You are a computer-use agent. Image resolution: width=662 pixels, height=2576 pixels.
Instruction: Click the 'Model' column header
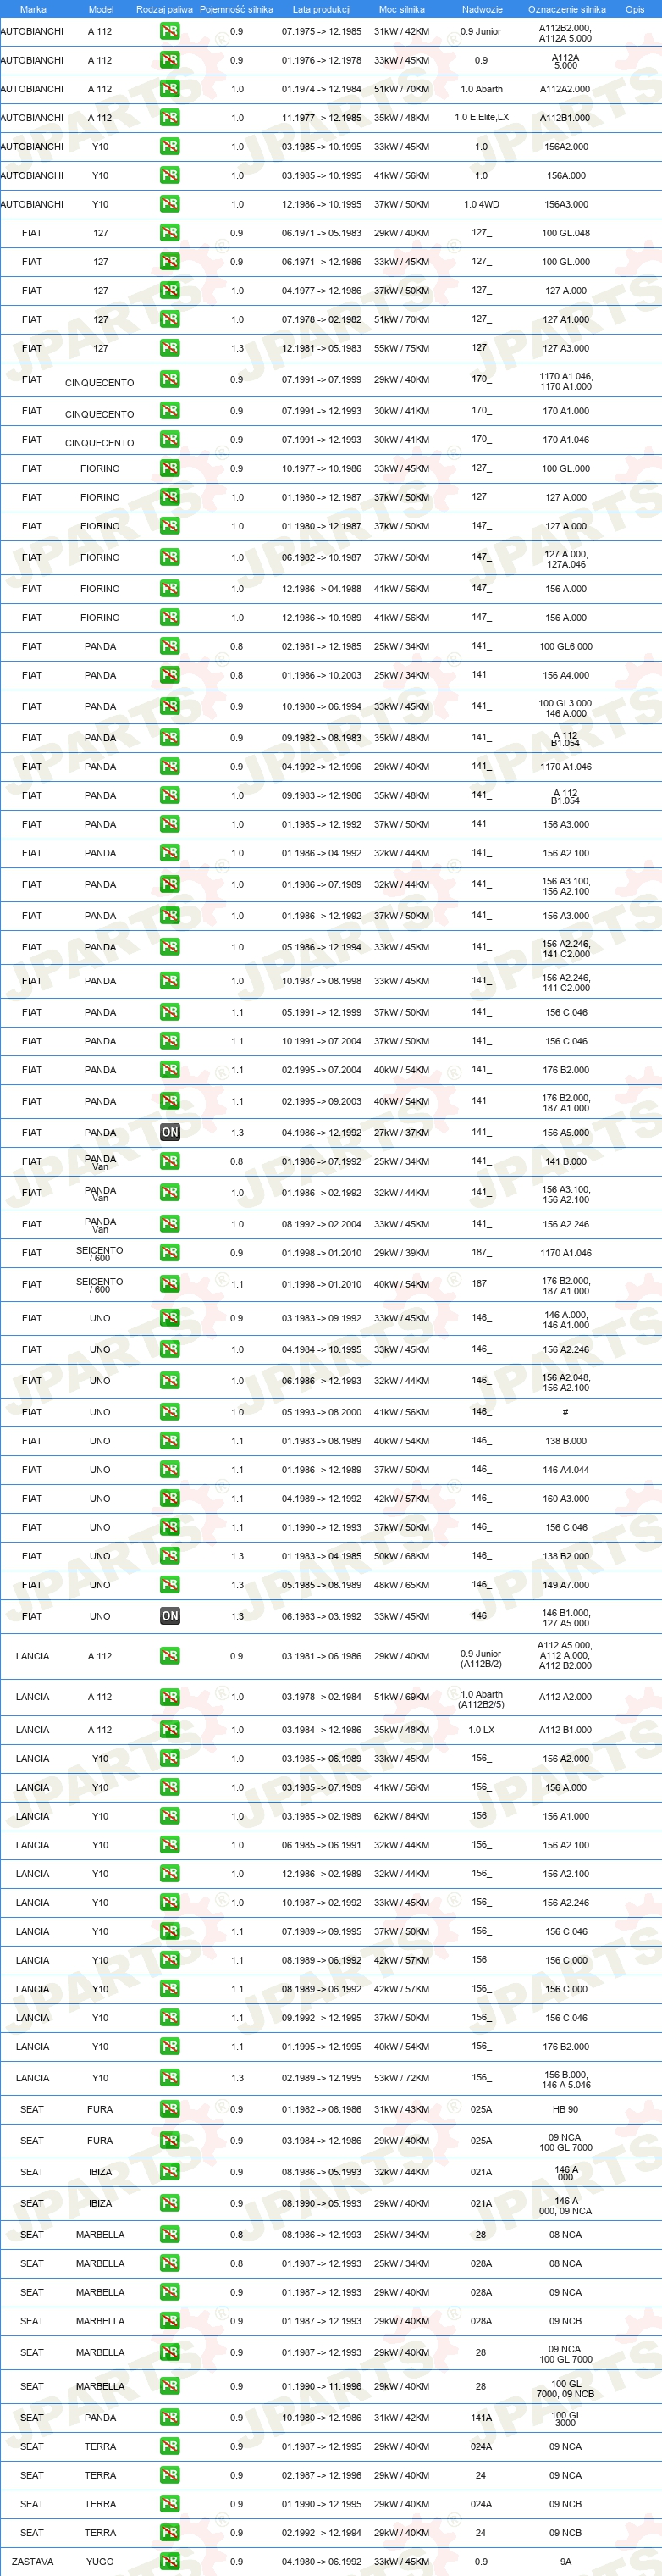pos(101,9)
